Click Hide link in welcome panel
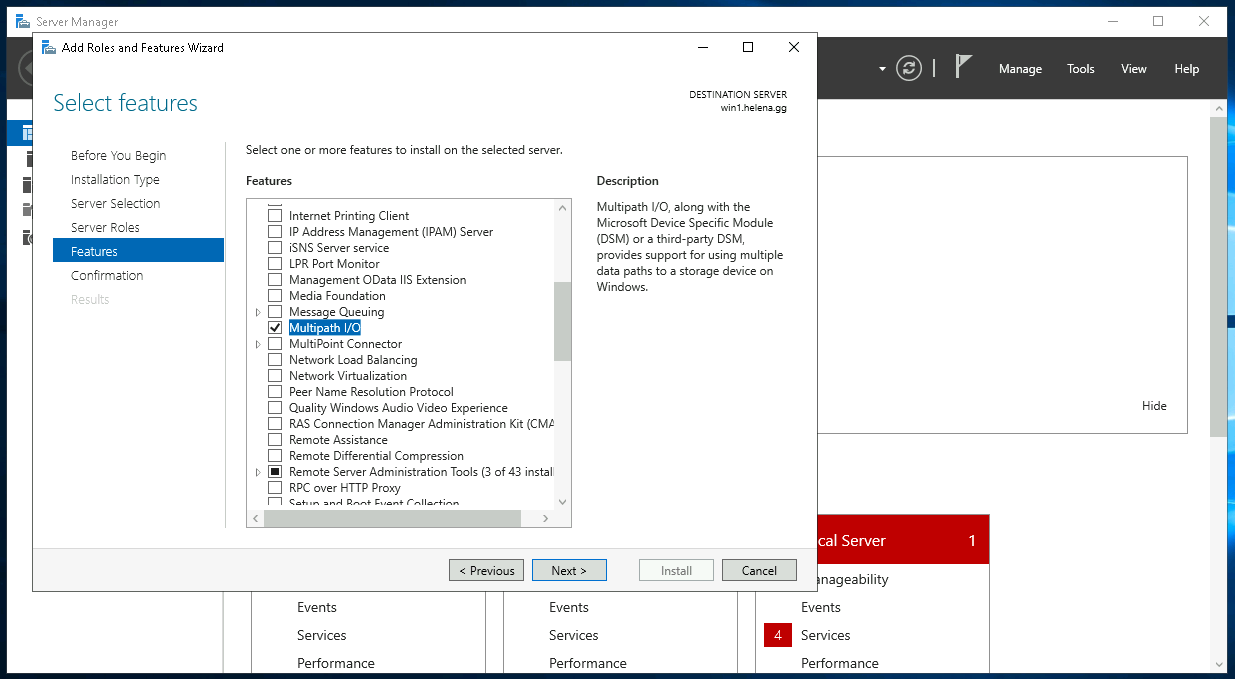Screen dimensions: 1235x679 [1154, 406]
